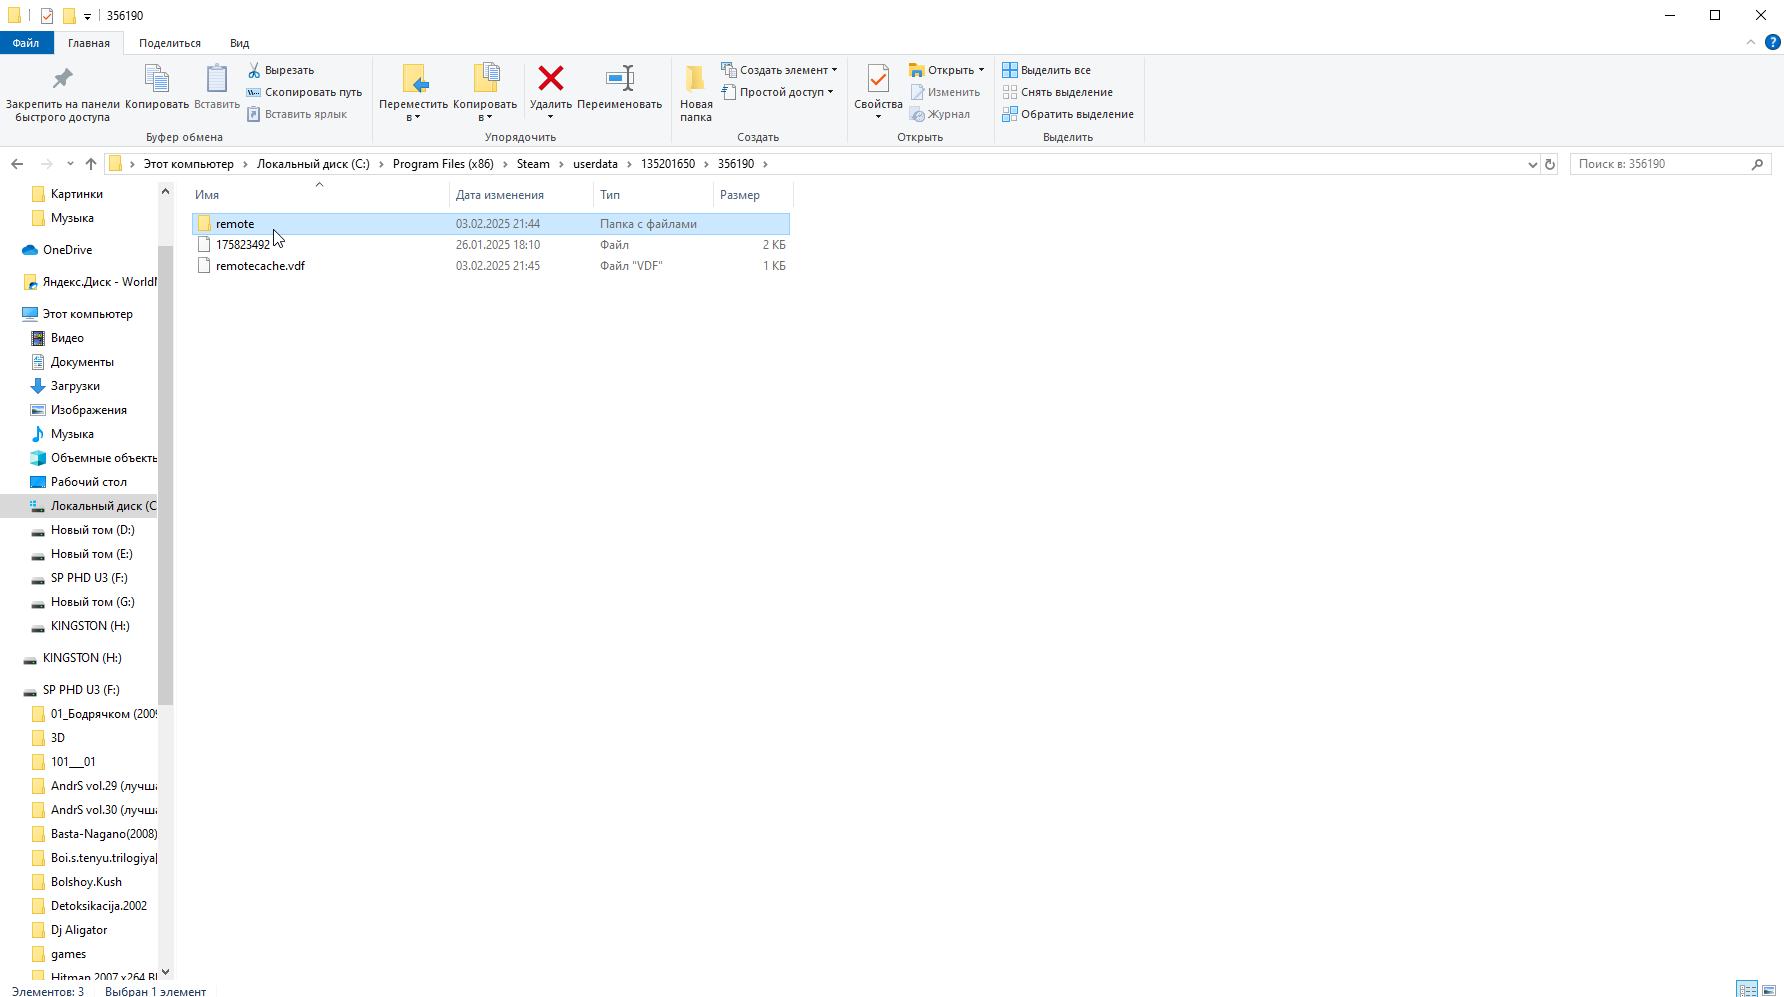
Task: Switch to Вид ribbon tab
Action: click(239, 43)
